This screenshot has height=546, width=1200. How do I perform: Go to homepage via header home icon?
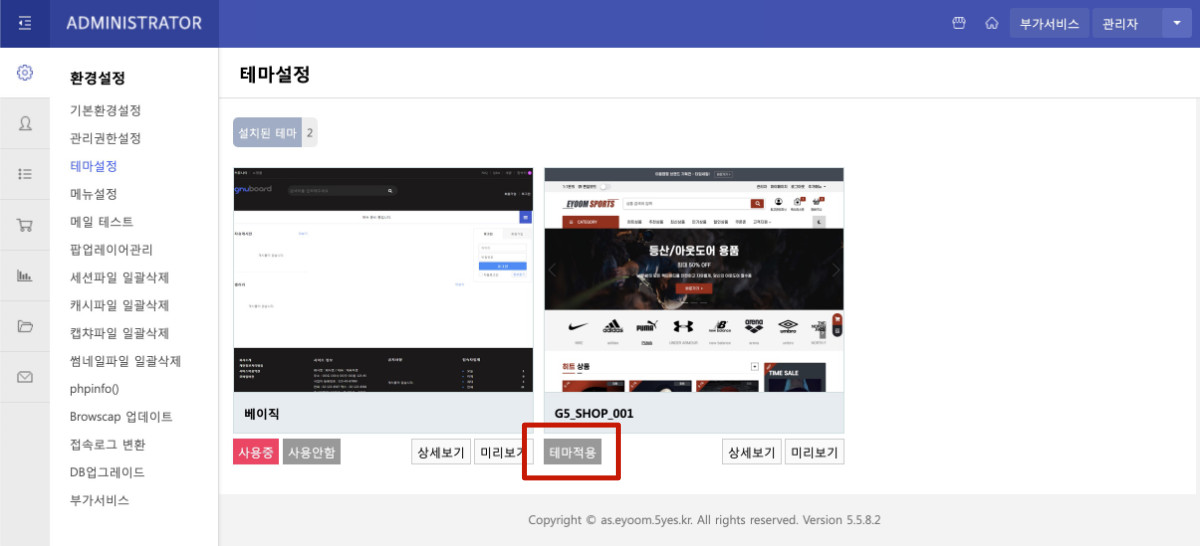pos(991,23)
